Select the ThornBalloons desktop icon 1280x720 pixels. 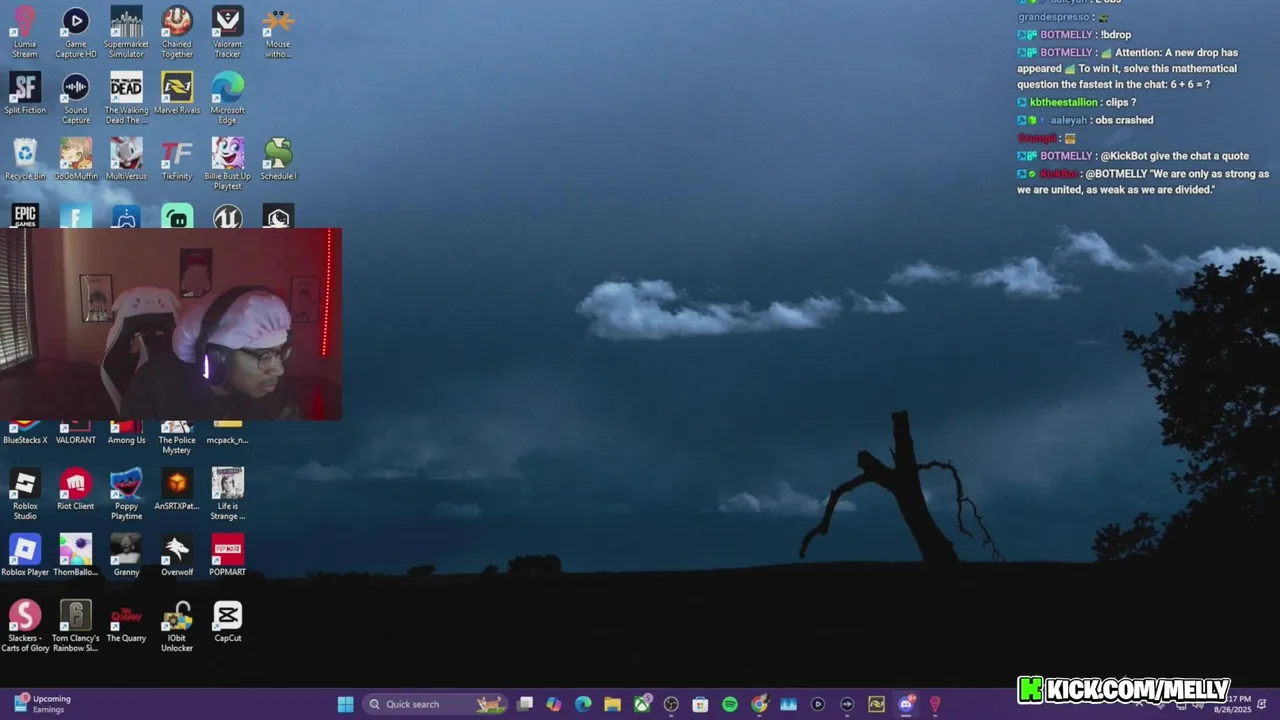coord(76,555)
